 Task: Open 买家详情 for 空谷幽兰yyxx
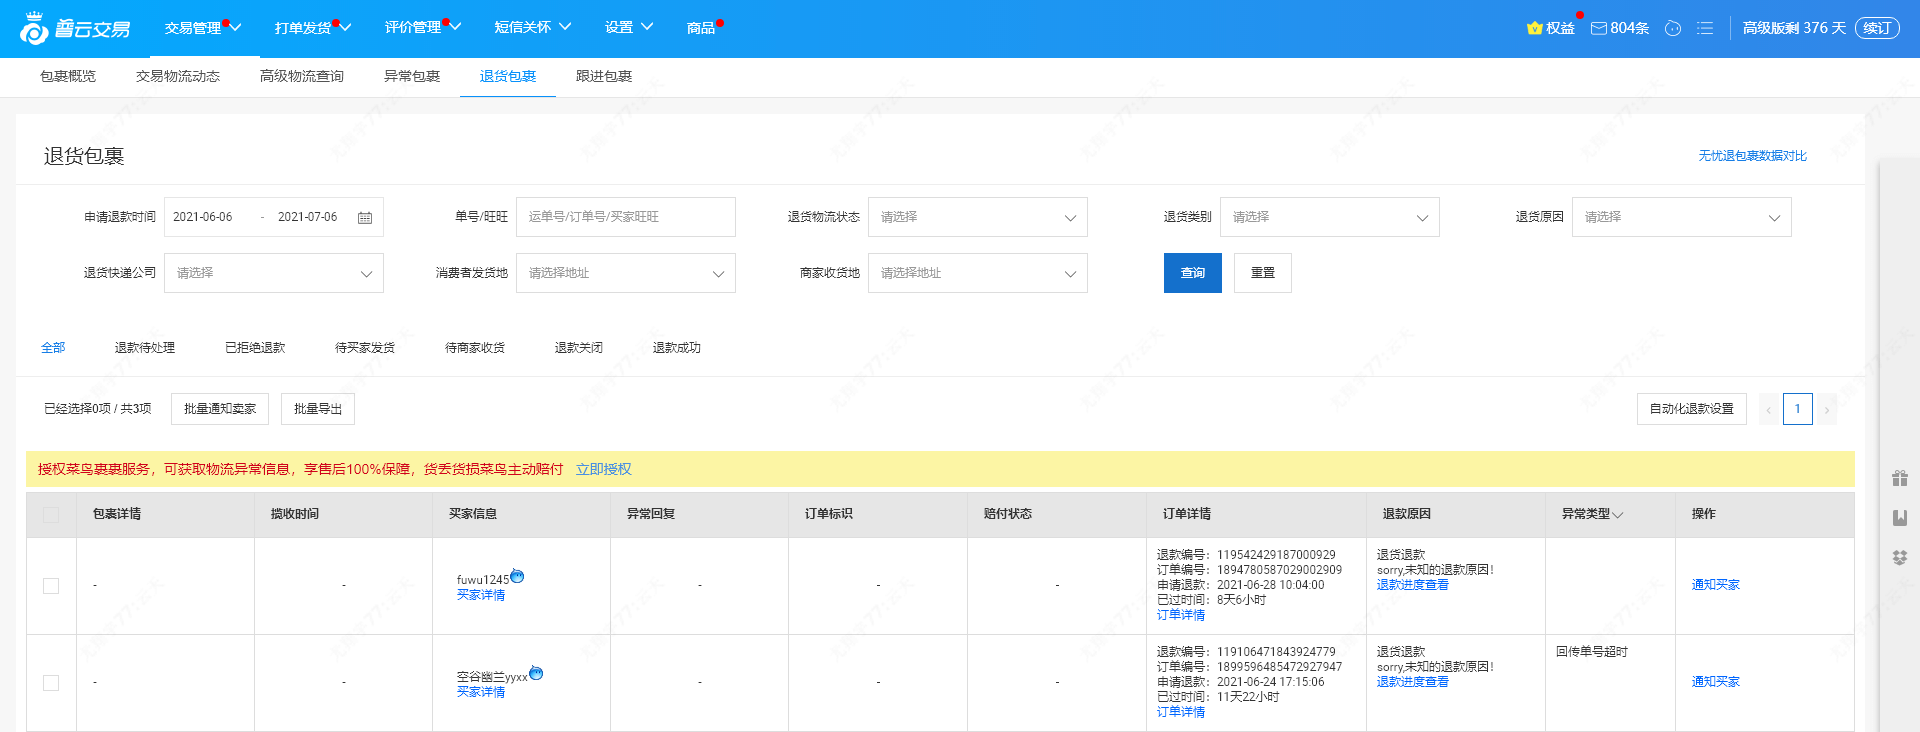tap(481, 692)
